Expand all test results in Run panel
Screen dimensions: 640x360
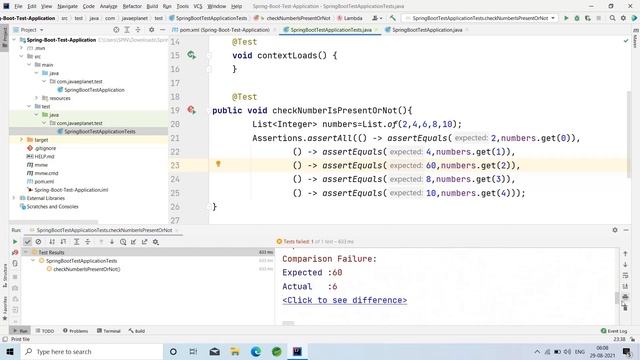(x=76, y=242)
